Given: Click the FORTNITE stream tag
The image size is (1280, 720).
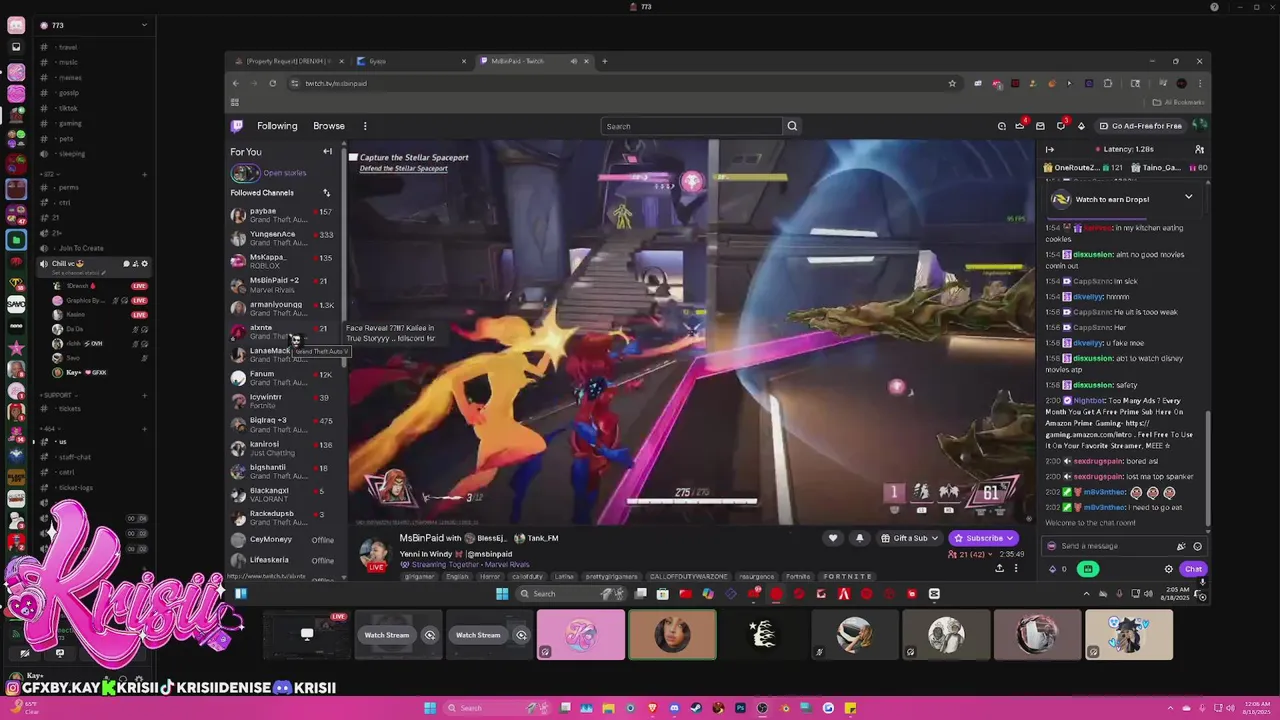Looking at the screenshot, I should [847, 577].
